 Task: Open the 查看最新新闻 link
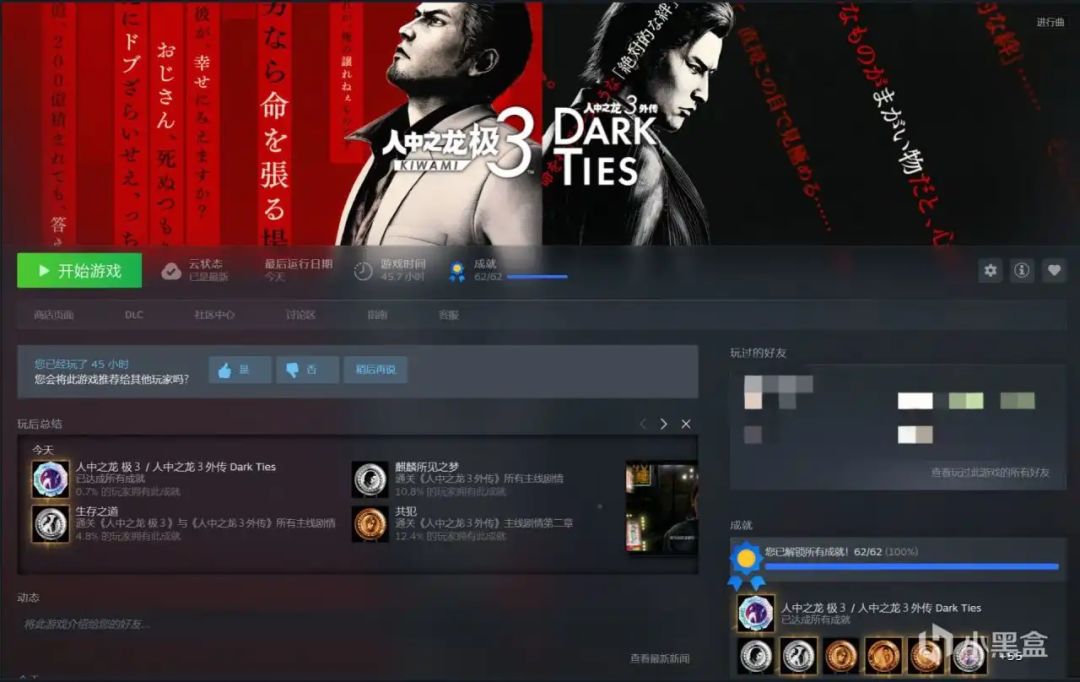[660, 659]
